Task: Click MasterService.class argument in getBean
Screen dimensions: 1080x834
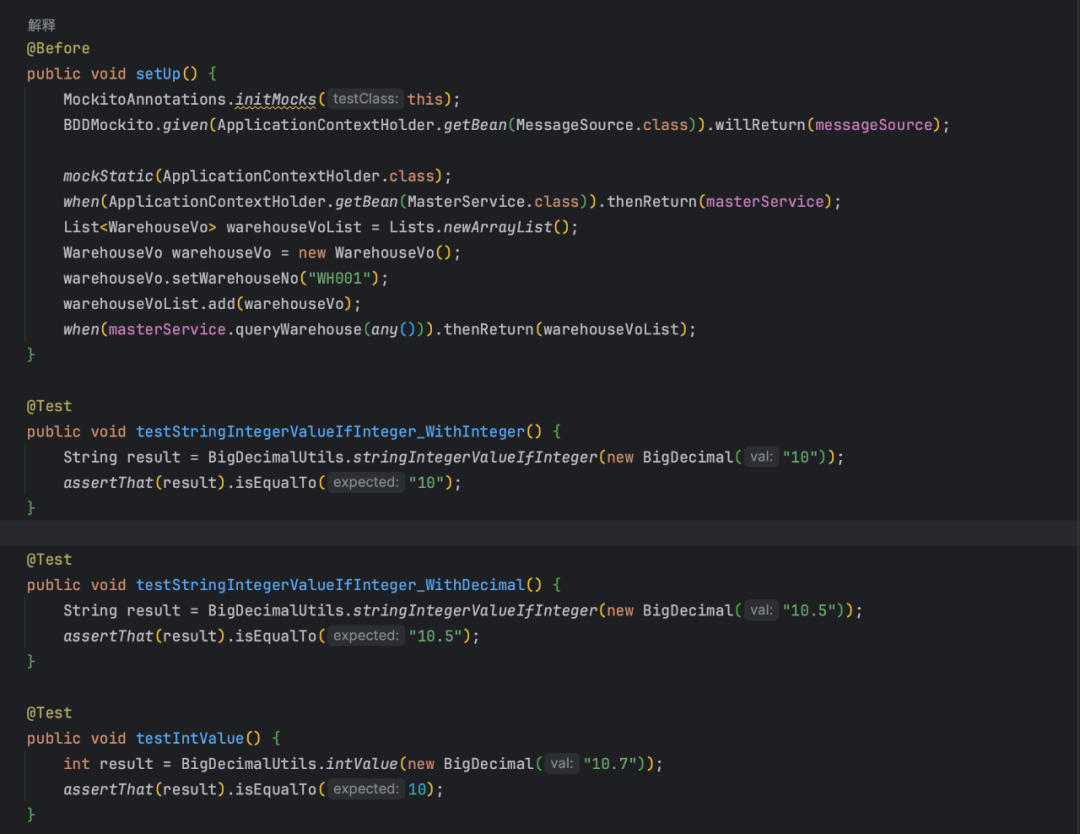Action: pos(493,201)
